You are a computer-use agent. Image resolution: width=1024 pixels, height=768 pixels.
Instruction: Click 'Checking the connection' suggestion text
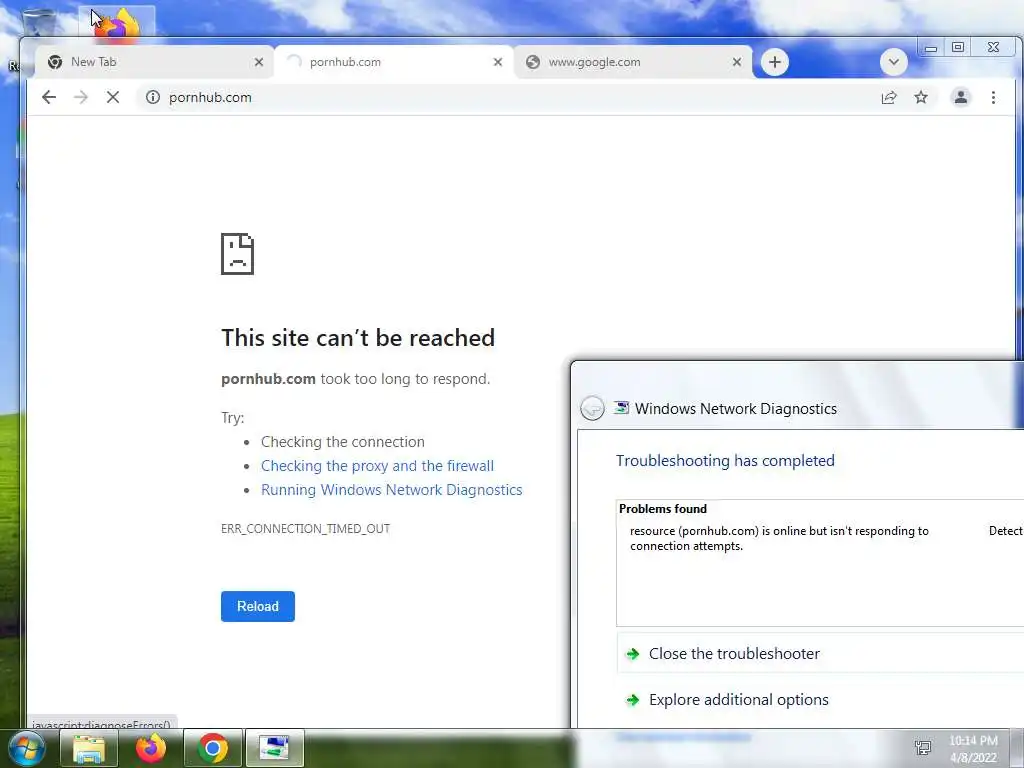343,442
